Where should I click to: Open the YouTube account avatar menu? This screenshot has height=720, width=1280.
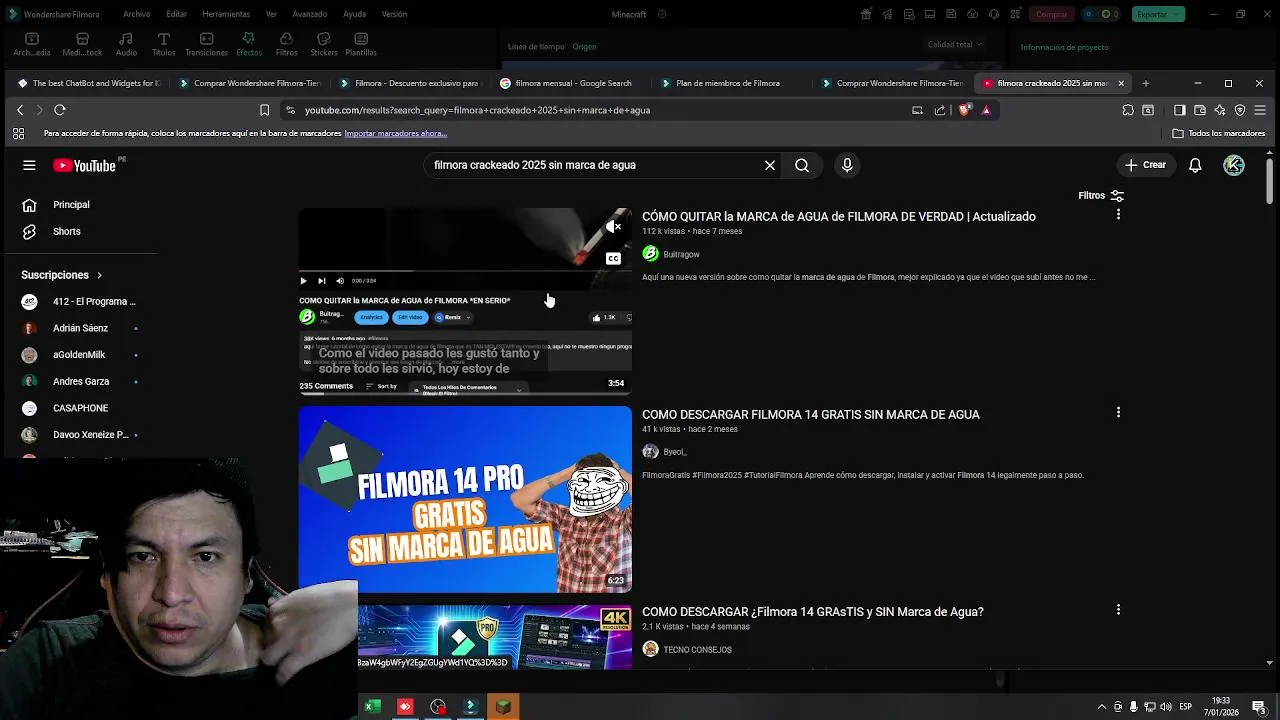click(1234, 165)
